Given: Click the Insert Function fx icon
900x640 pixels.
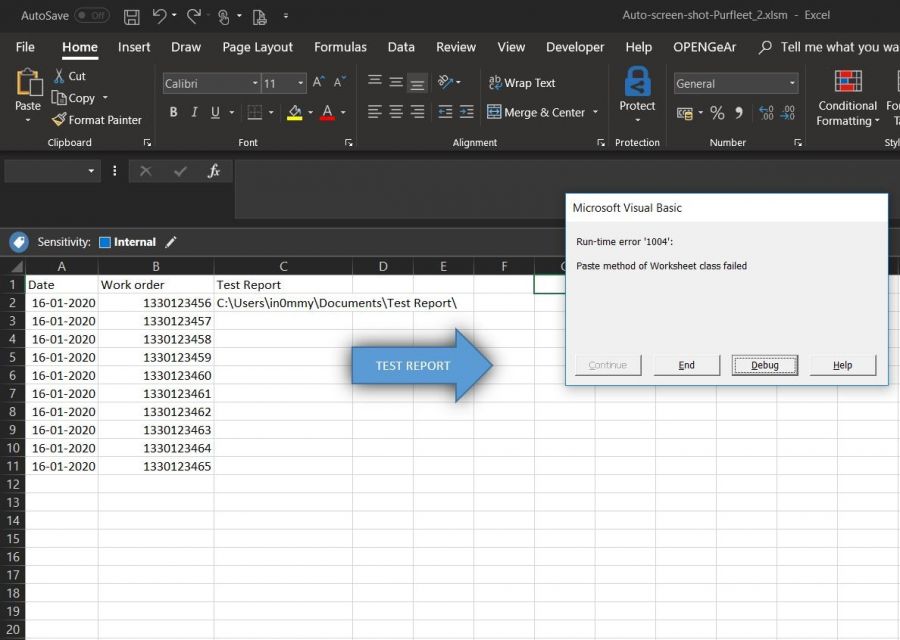Looking at the screenshot, I should [x=214, y=171].
